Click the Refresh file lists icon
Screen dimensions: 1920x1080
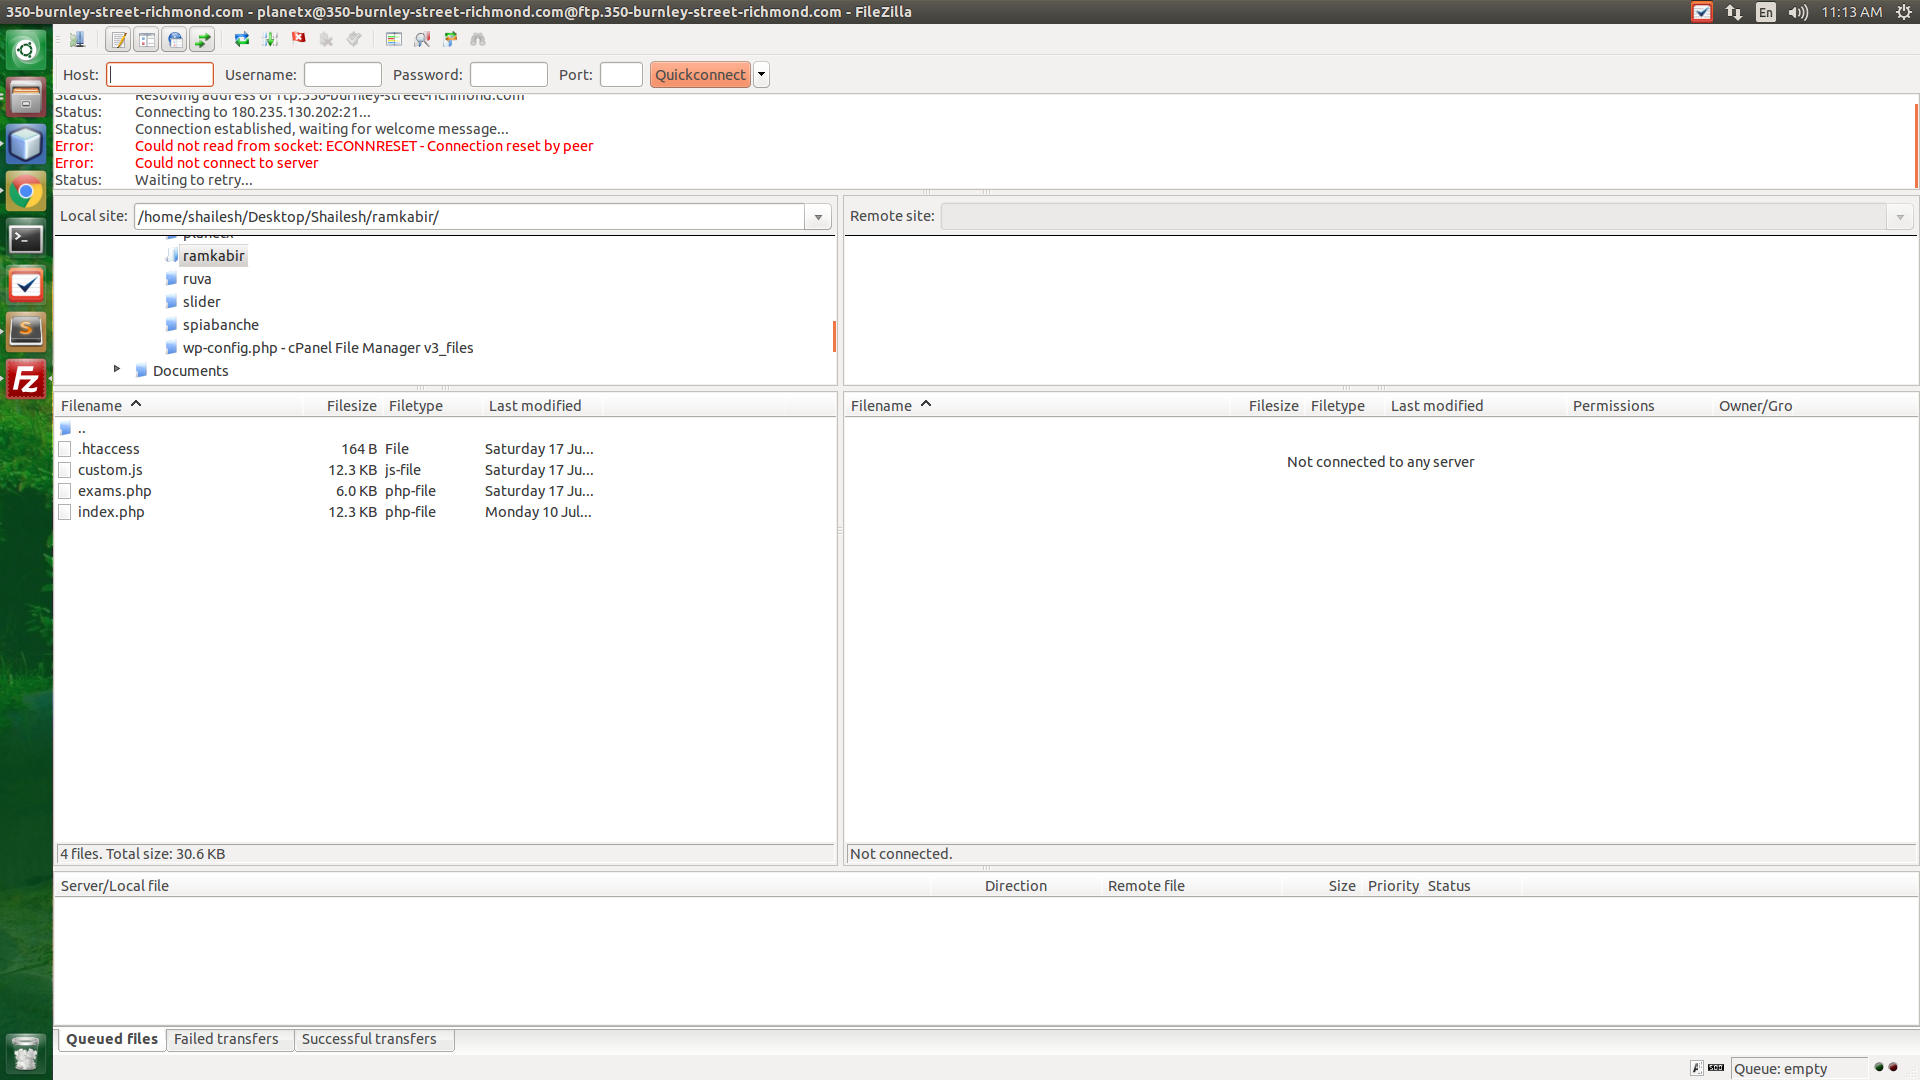242,40
